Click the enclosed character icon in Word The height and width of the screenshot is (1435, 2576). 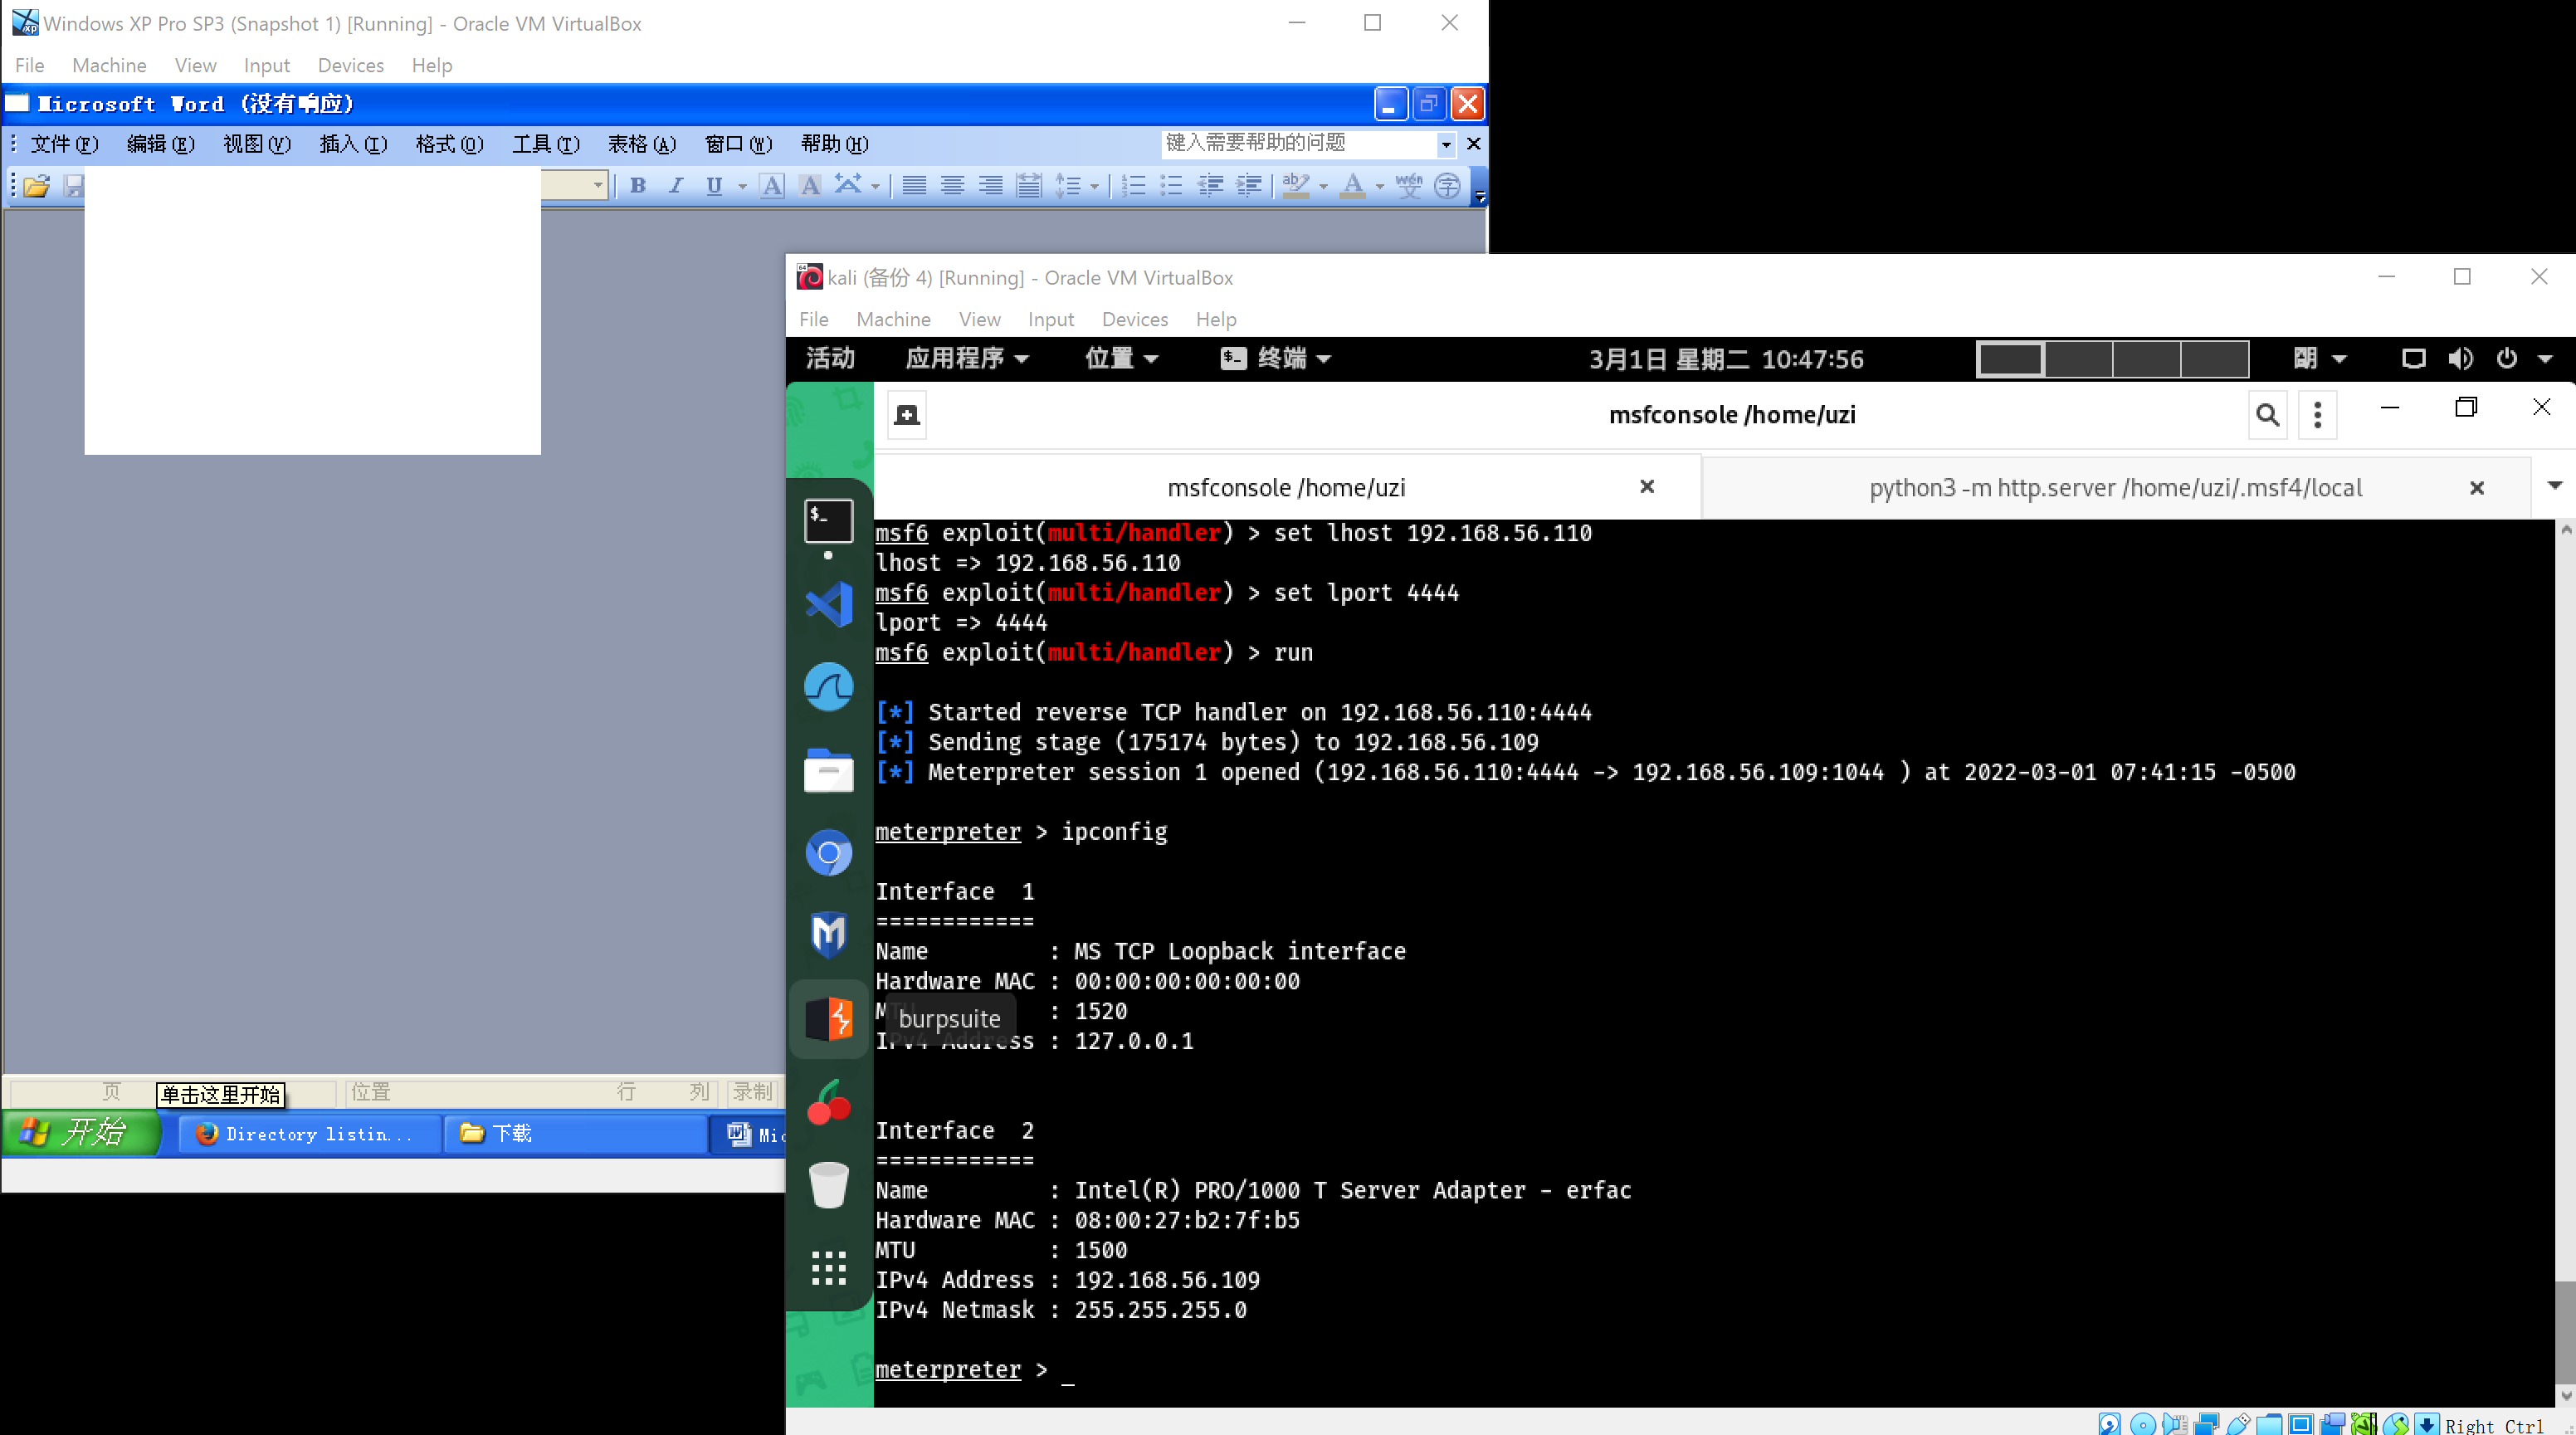(x=1447, y=186)
